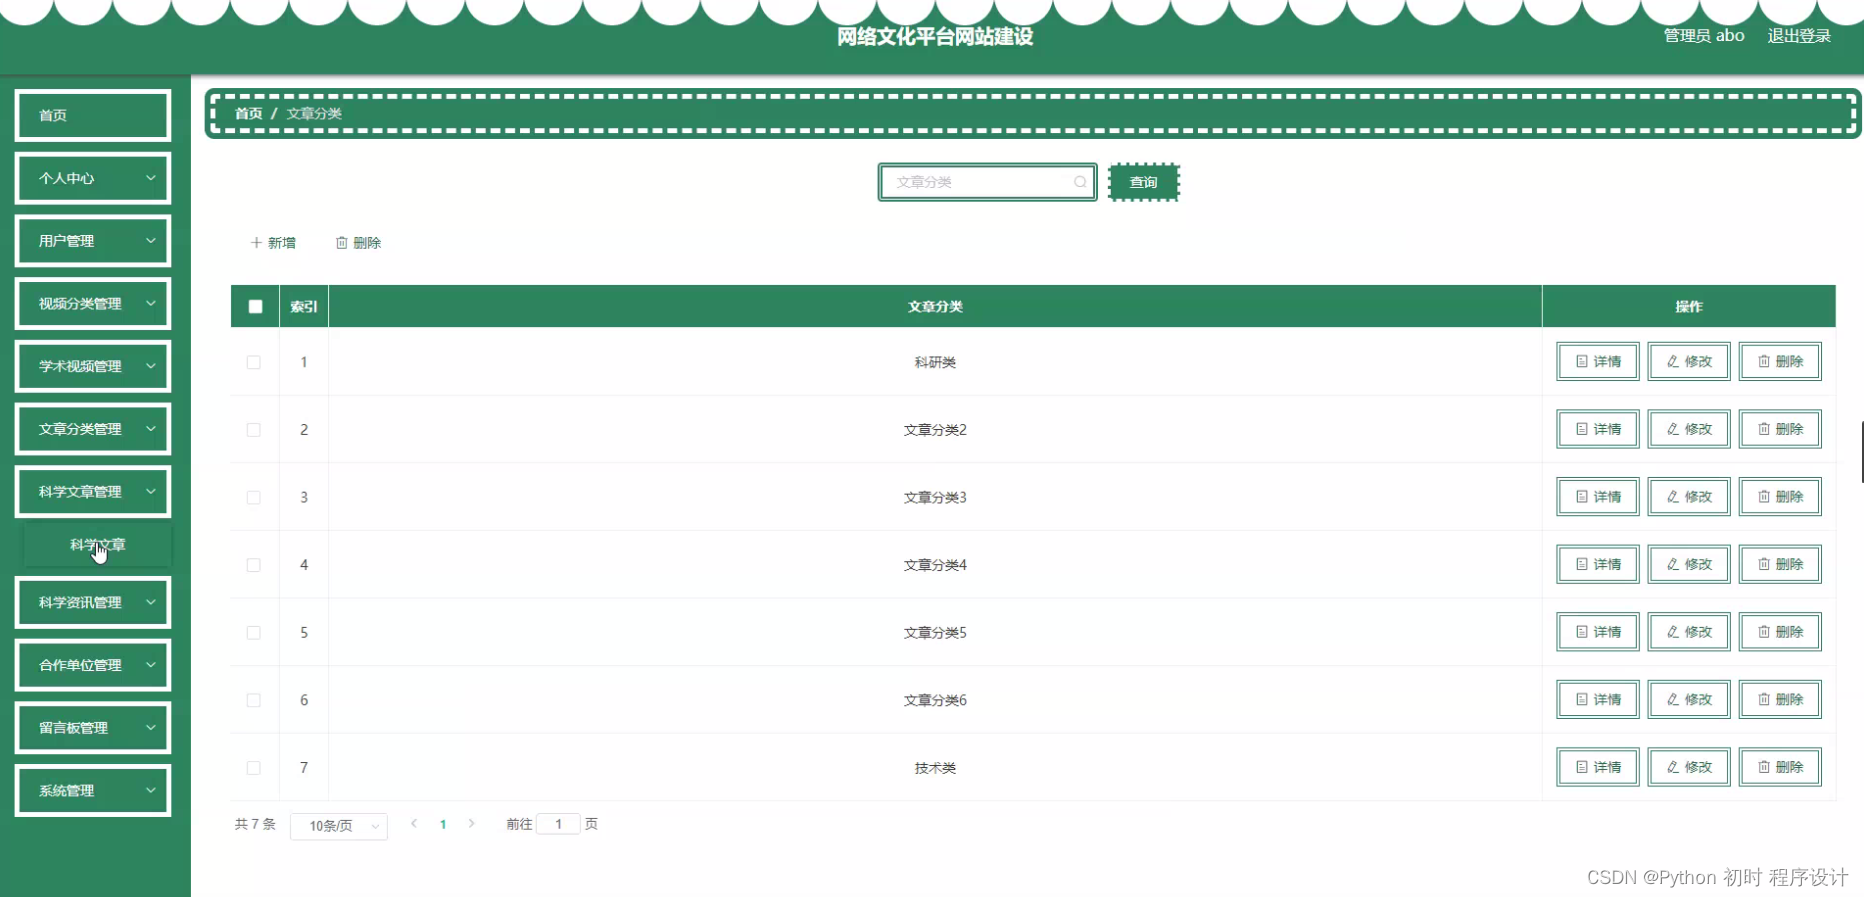Collapse the 科学文章管理 sidebar chevron
This screenshot has height=897, width=1864.
click(151, 491)
